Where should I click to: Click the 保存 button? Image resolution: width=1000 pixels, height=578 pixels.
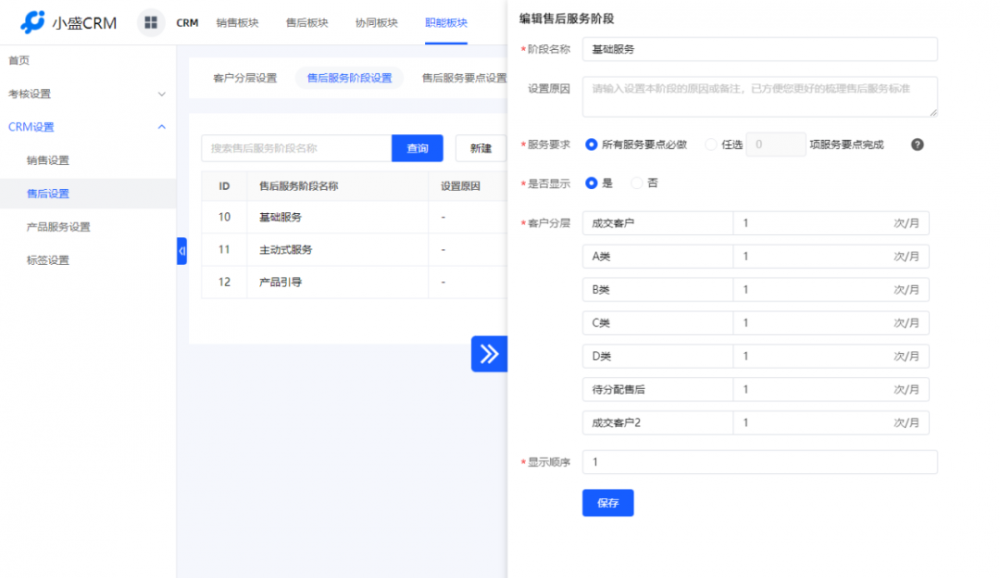click(x=607, y=503)
